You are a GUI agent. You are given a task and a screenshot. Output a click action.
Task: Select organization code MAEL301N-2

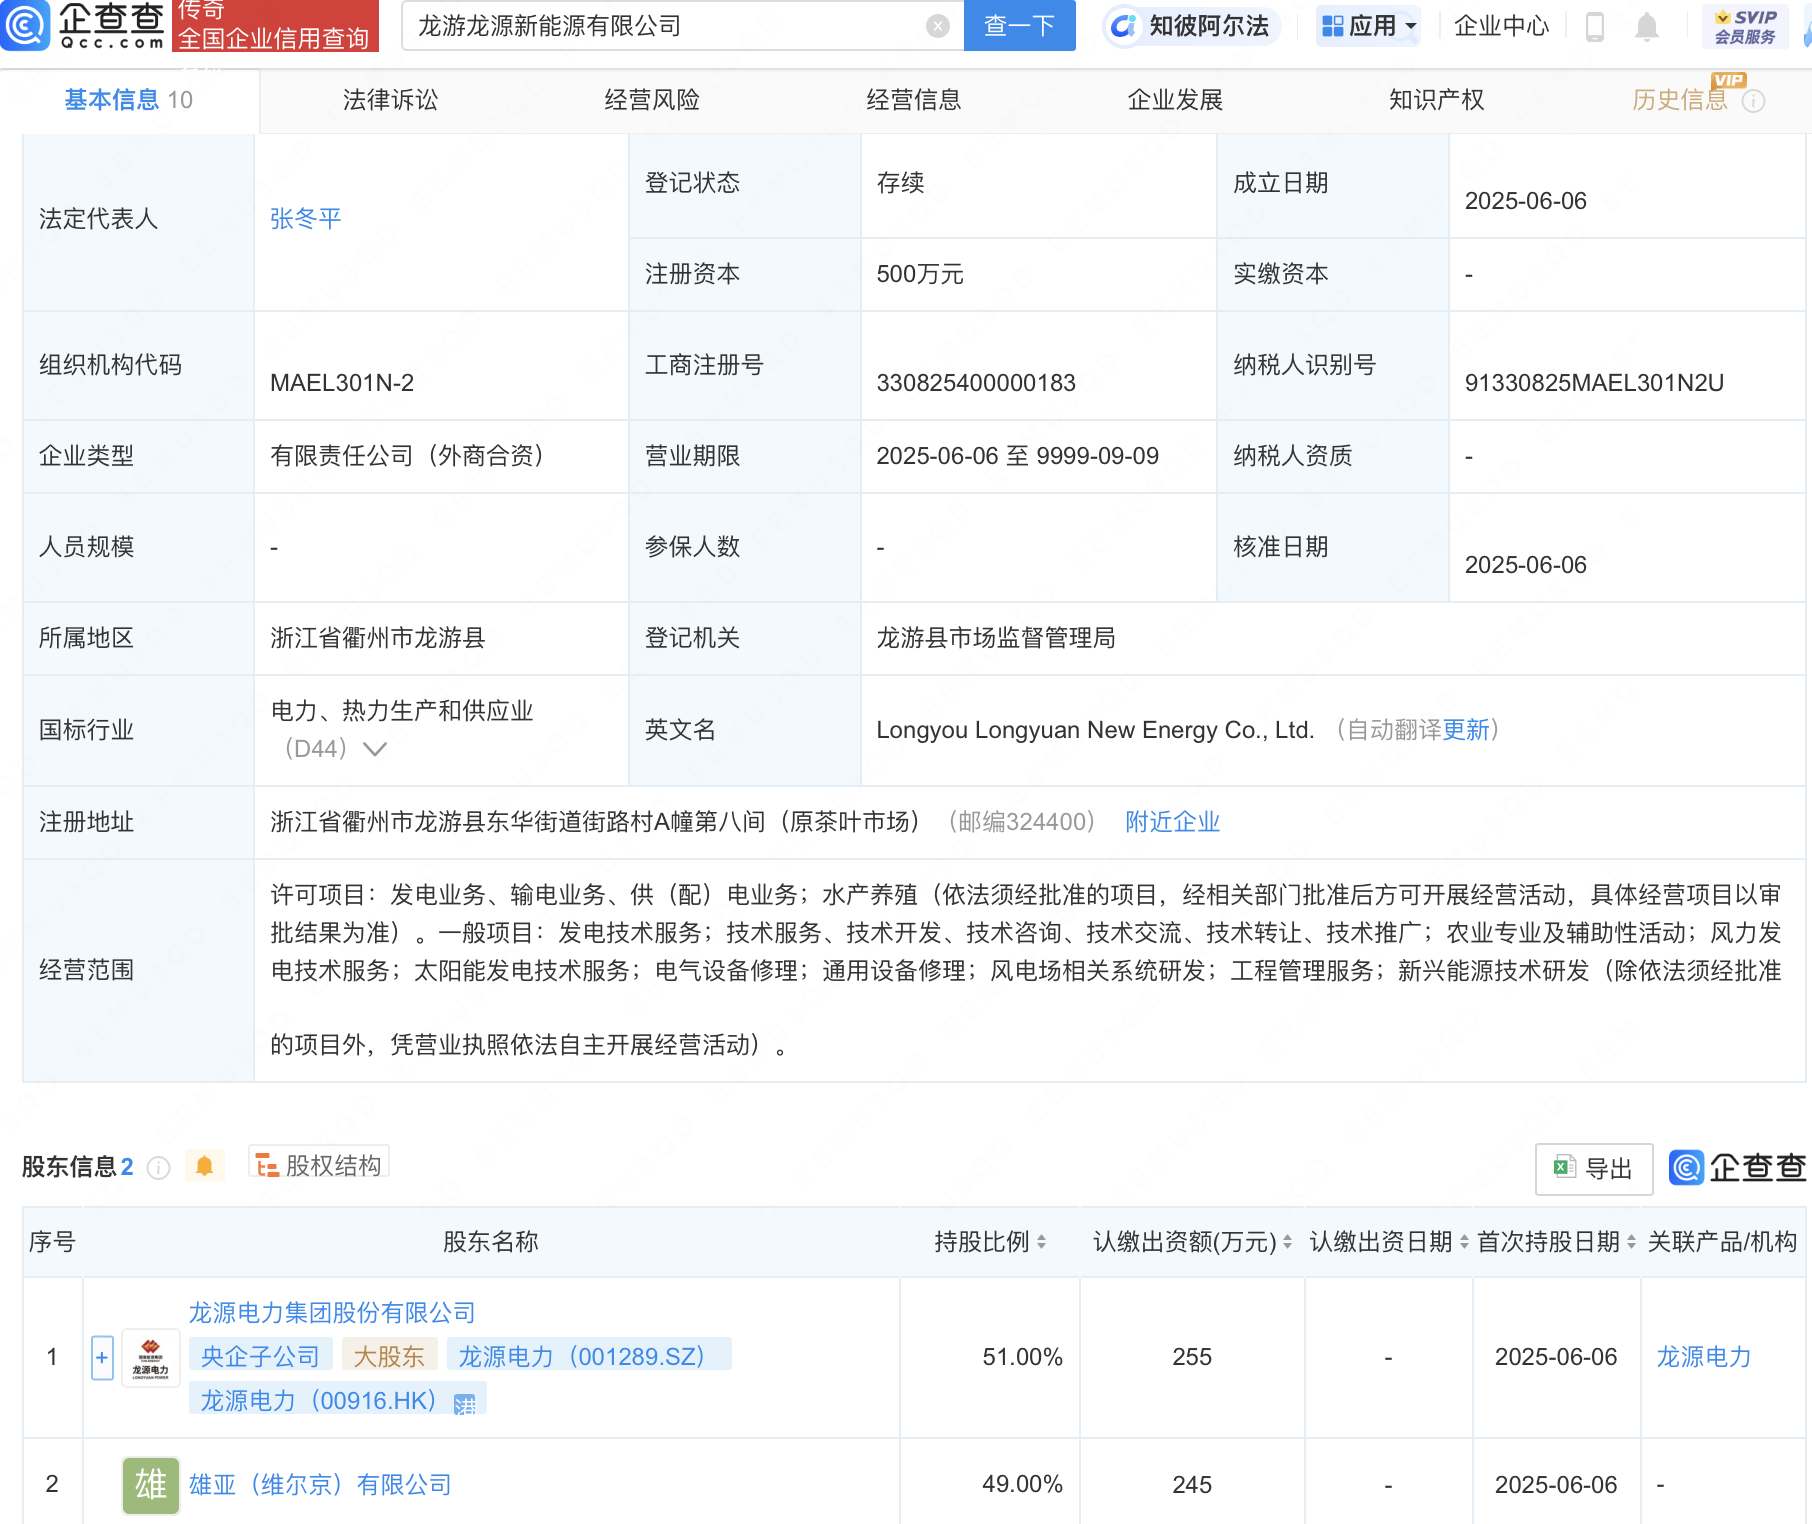(x=342, y=383)
